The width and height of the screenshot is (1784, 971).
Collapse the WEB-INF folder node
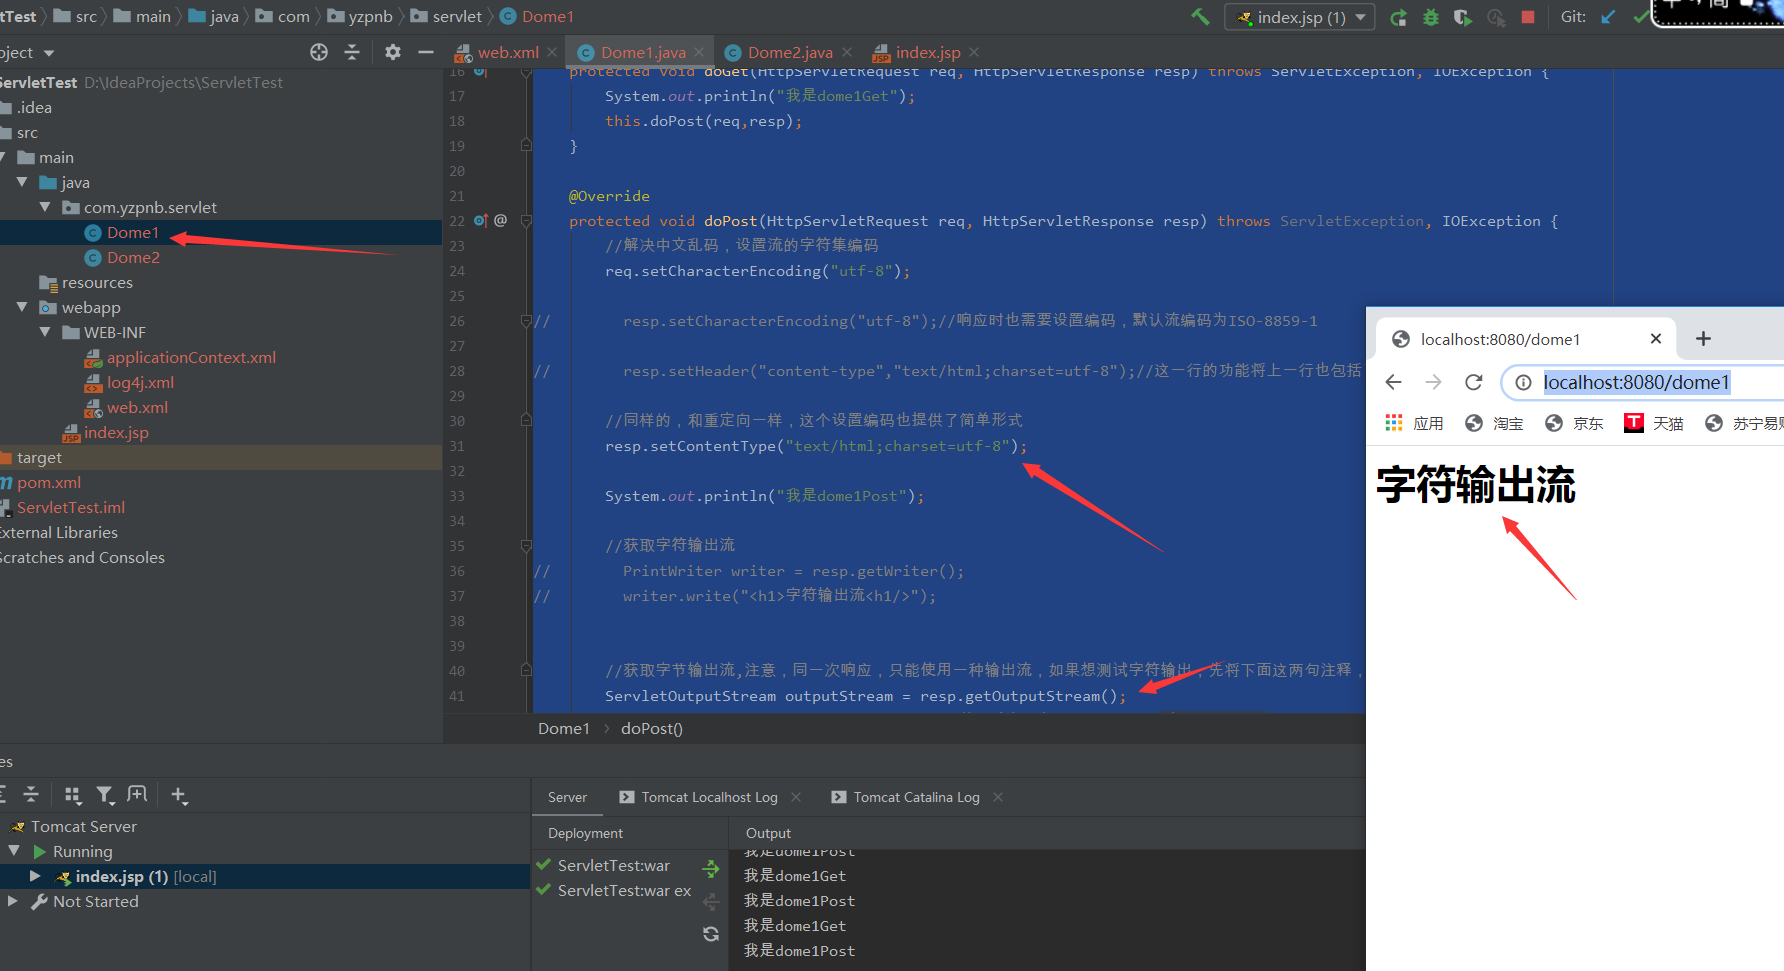click(45, 332)
